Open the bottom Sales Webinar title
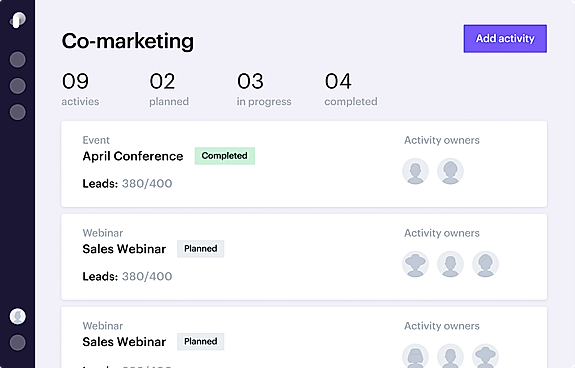Image resolution: width=575 pixels, height=368 pixels. 124,342
